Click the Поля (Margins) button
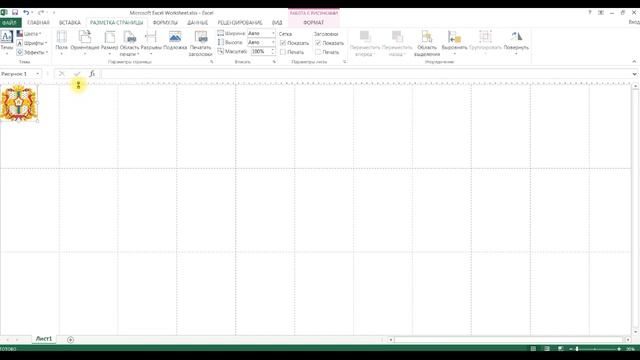The height and width of the screenshot is (360, 640). [x=62, y=43]
